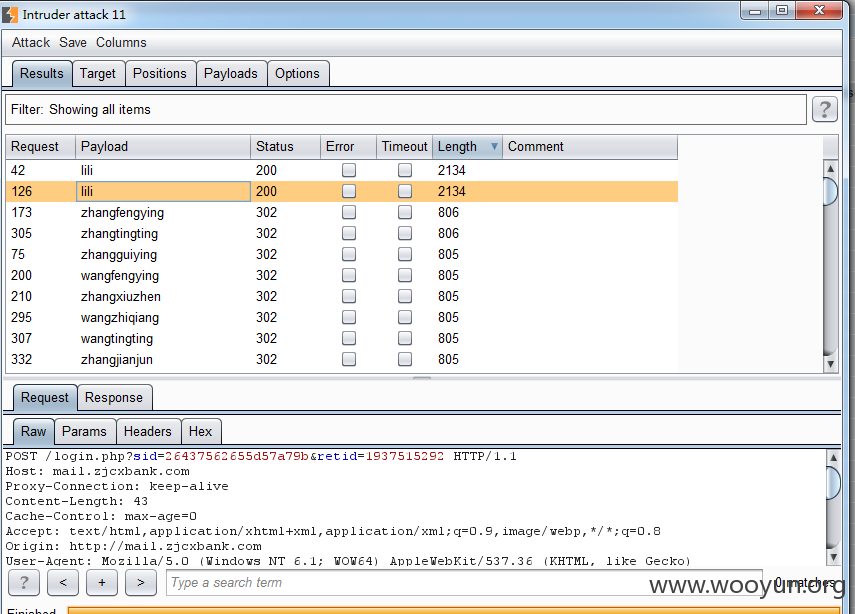
Task: Select row with payload zhangxiuzhen
Action: [x=342, y=296]
